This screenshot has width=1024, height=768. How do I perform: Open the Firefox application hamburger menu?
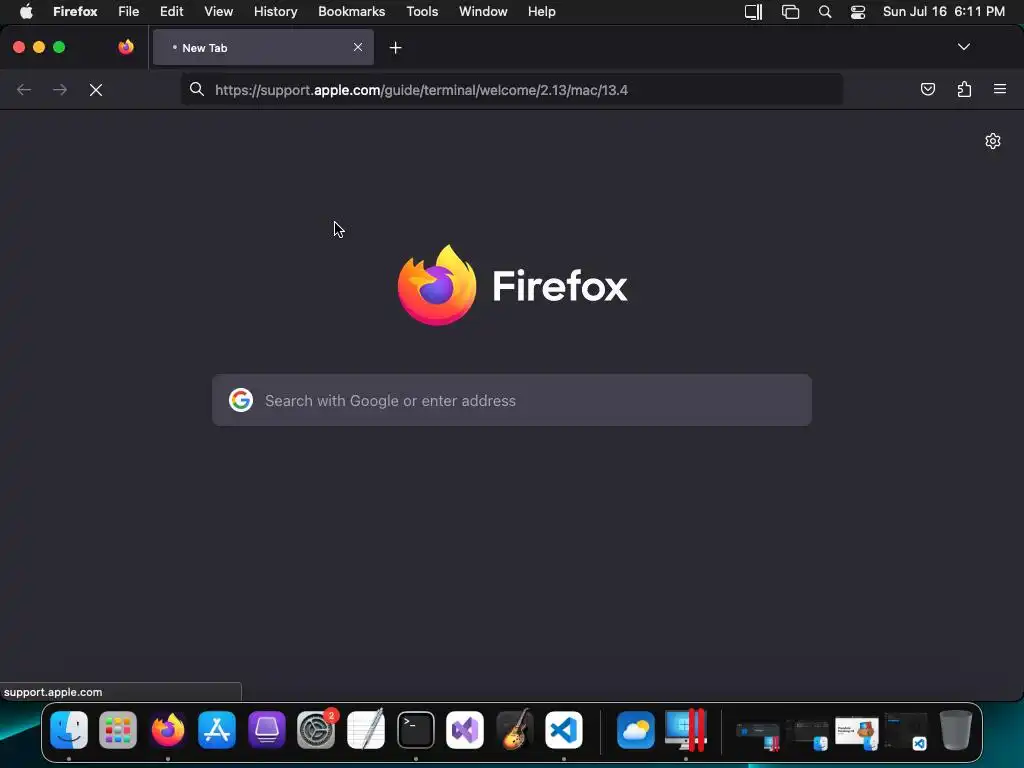point(1000,89)
